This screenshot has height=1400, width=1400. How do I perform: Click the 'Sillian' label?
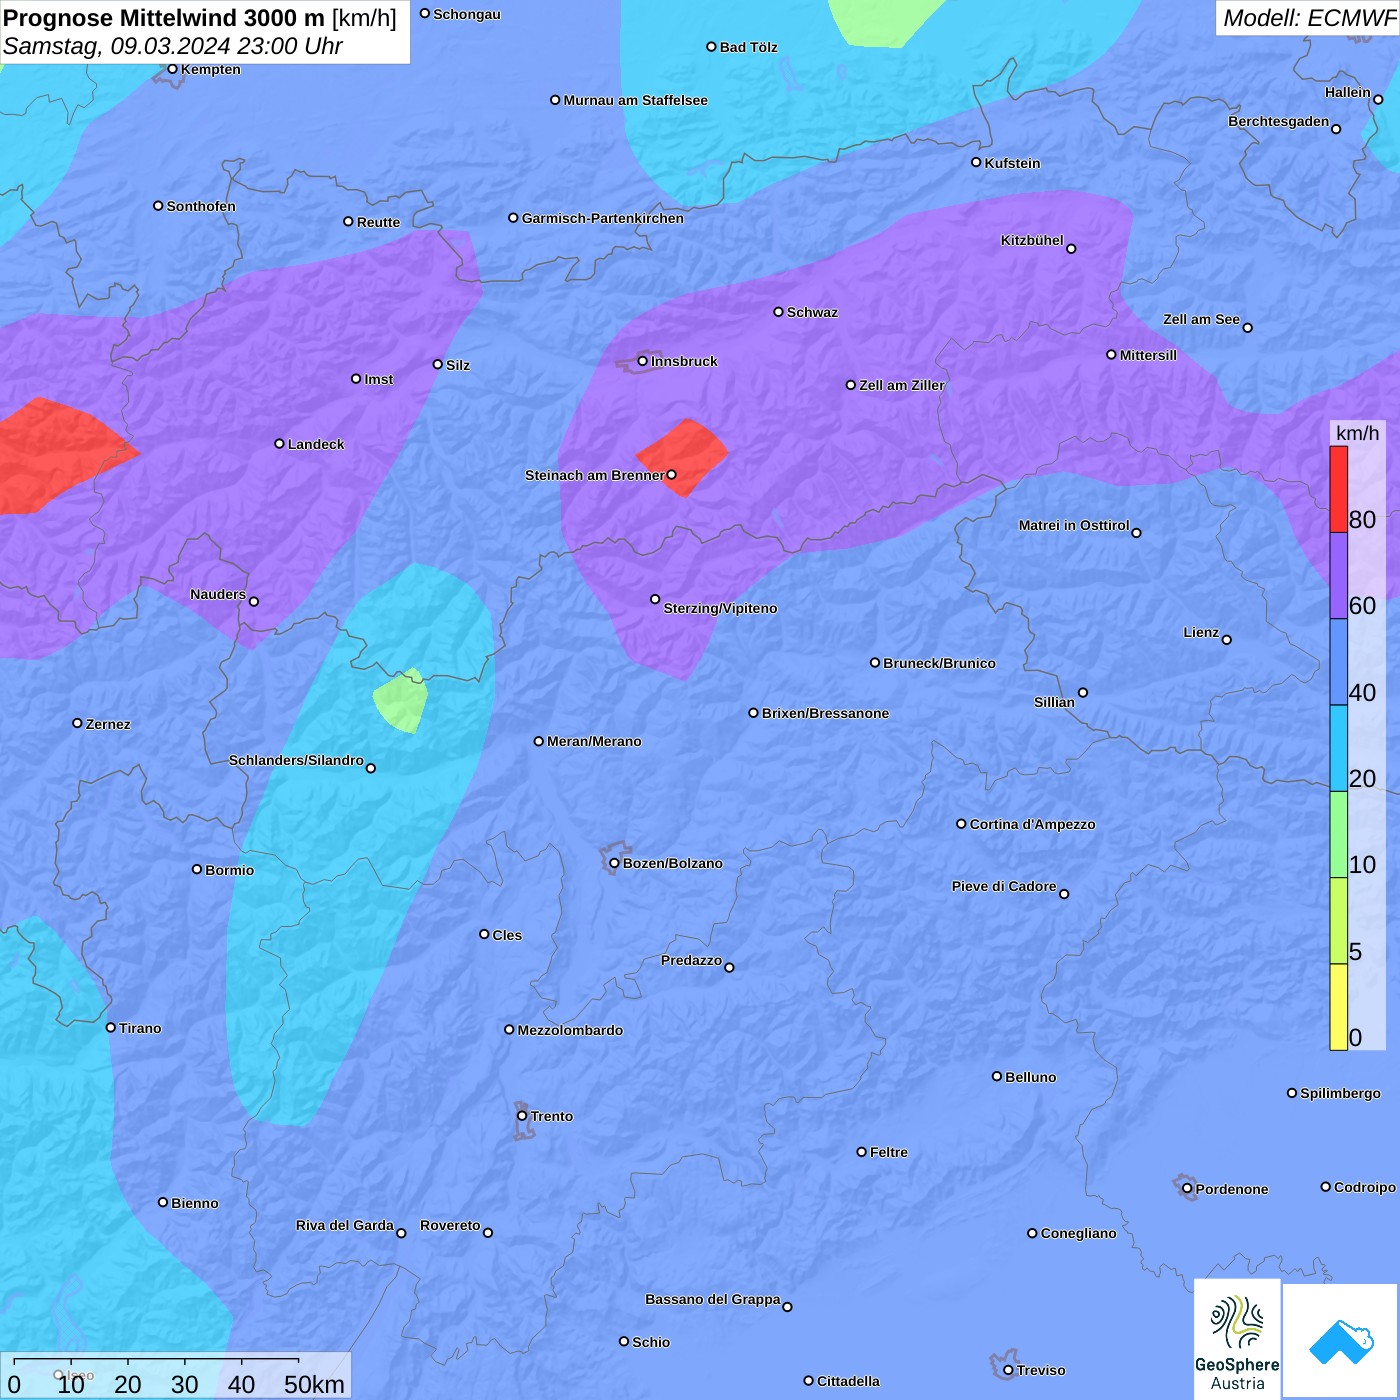(1054, 702)
